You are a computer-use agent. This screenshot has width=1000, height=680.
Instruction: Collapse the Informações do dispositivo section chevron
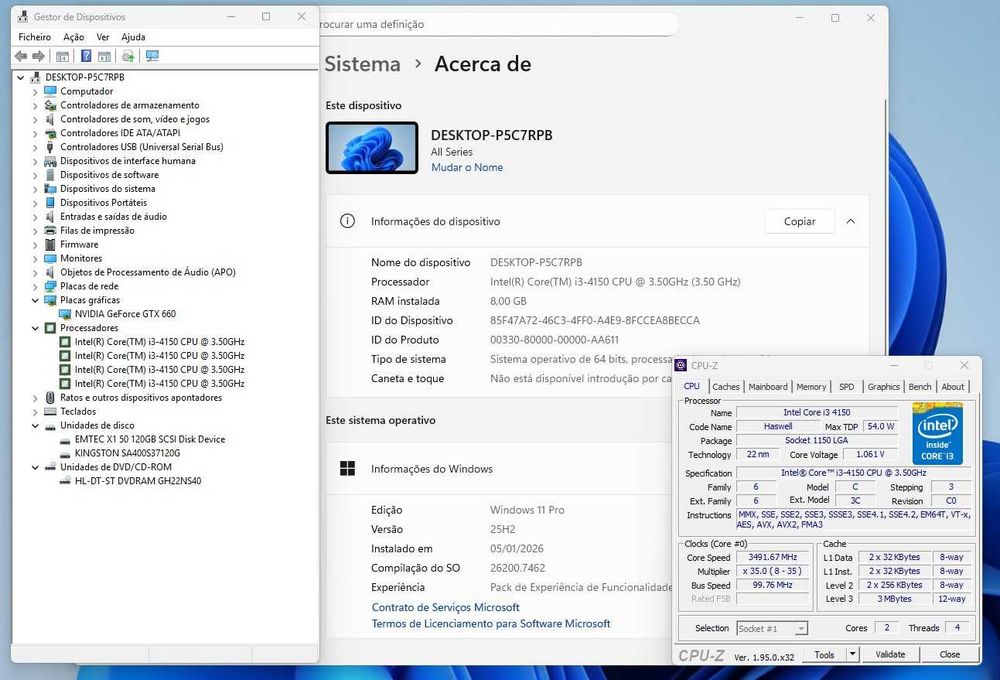click(850, 221)
